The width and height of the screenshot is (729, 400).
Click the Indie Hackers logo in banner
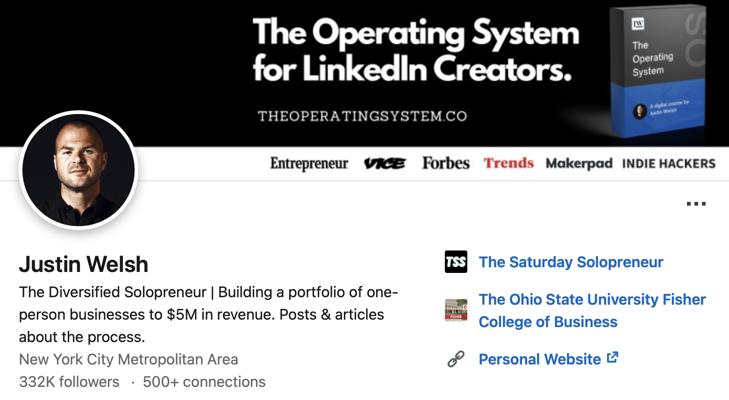[x=669, y=164]
